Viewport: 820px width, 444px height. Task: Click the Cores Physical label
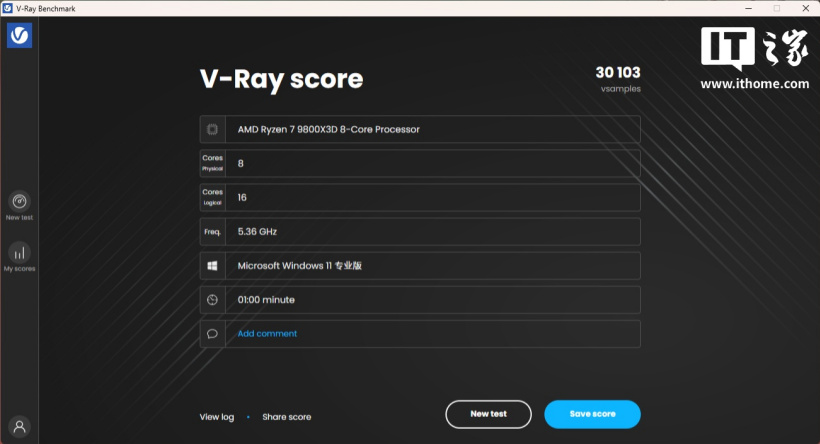(212, 163)
